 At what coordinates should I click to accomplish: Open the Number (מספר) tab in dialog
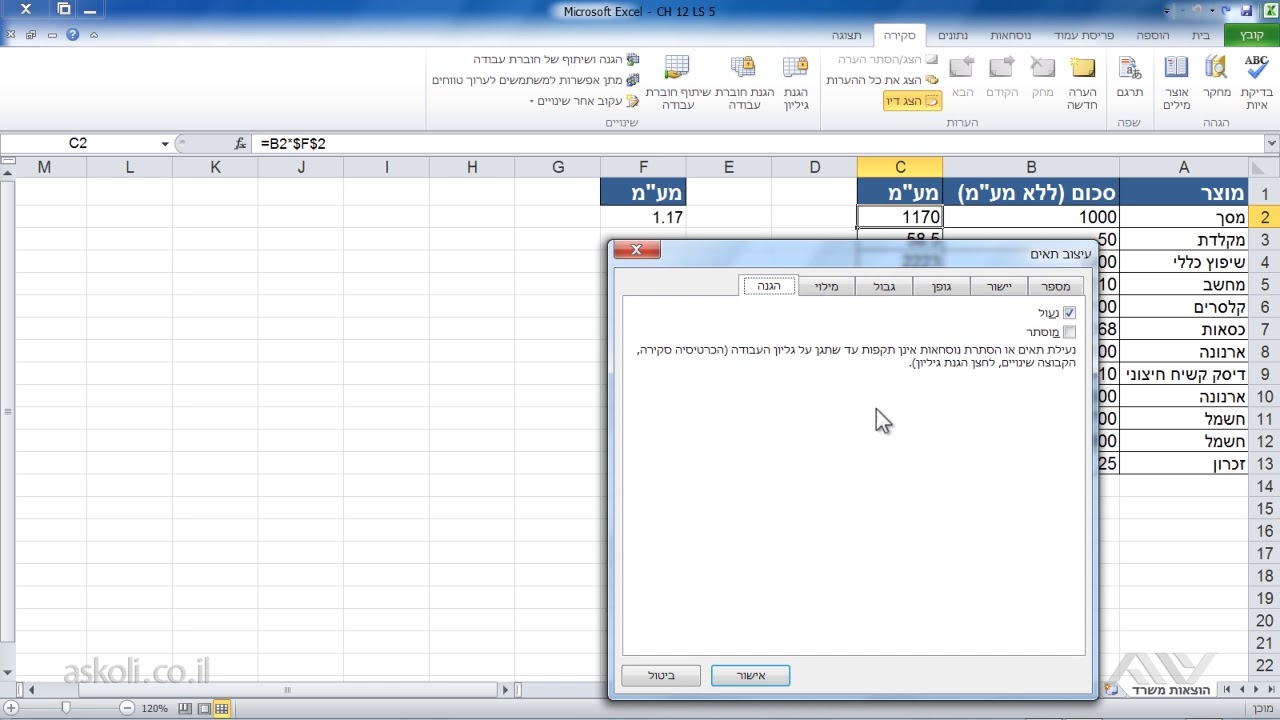click(1056, 287)
